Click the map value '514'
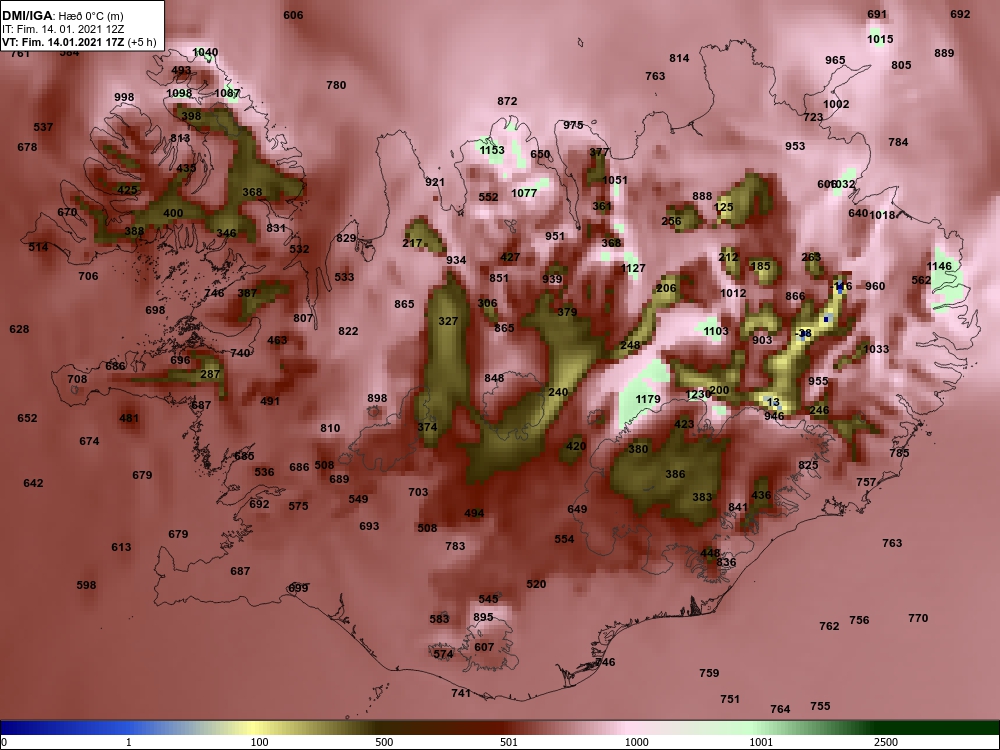The width and height of the screenshot is (1000, 750). tap(38, 247)
